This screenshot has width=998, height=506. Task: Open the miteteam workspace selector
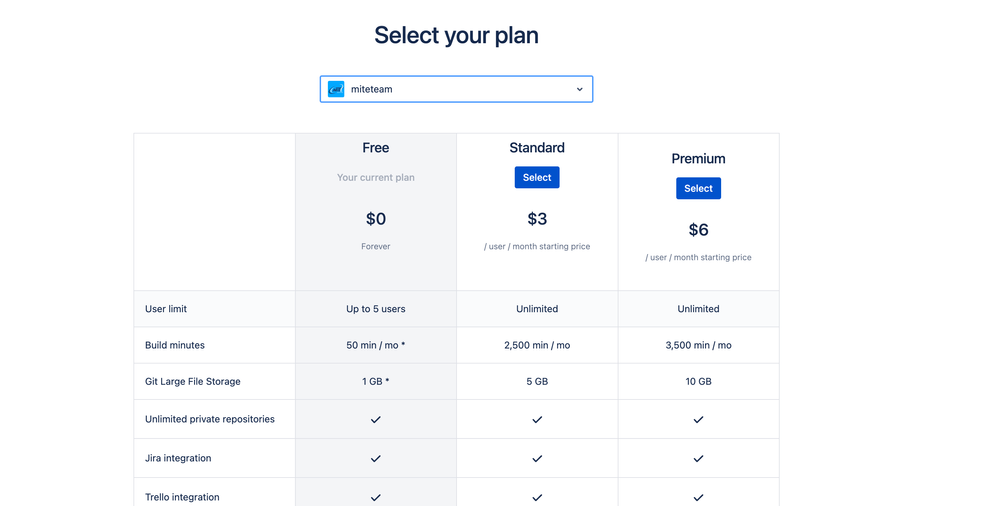456,89
